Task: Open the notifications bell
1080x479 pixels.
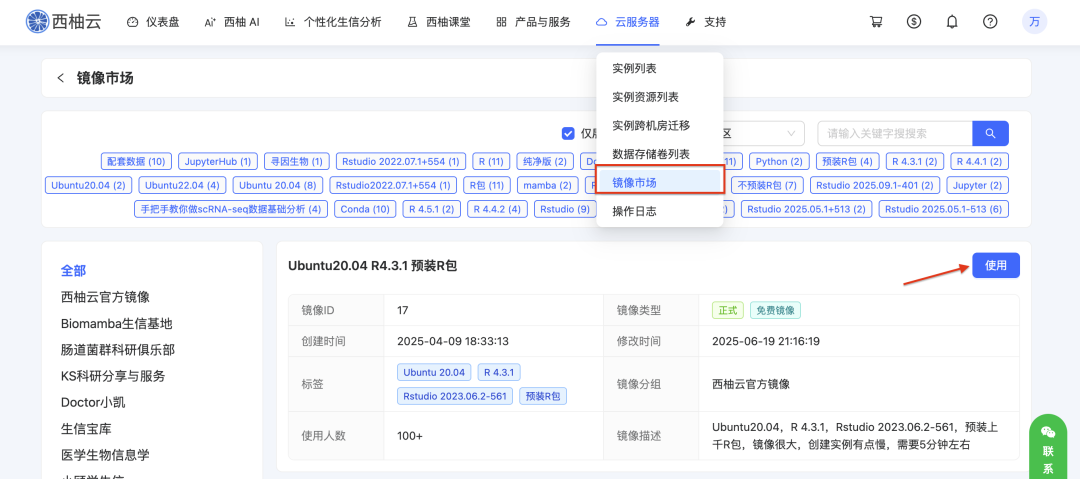Action: point(952,22)
